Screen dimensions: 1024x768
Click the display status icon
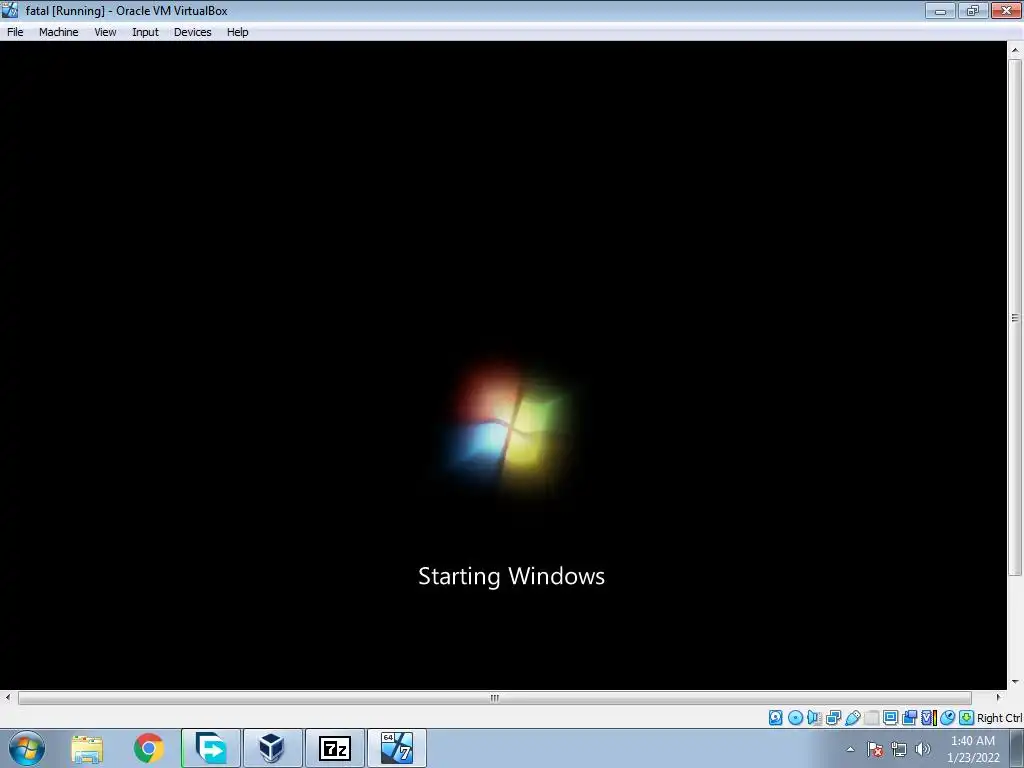coord(890,718)
